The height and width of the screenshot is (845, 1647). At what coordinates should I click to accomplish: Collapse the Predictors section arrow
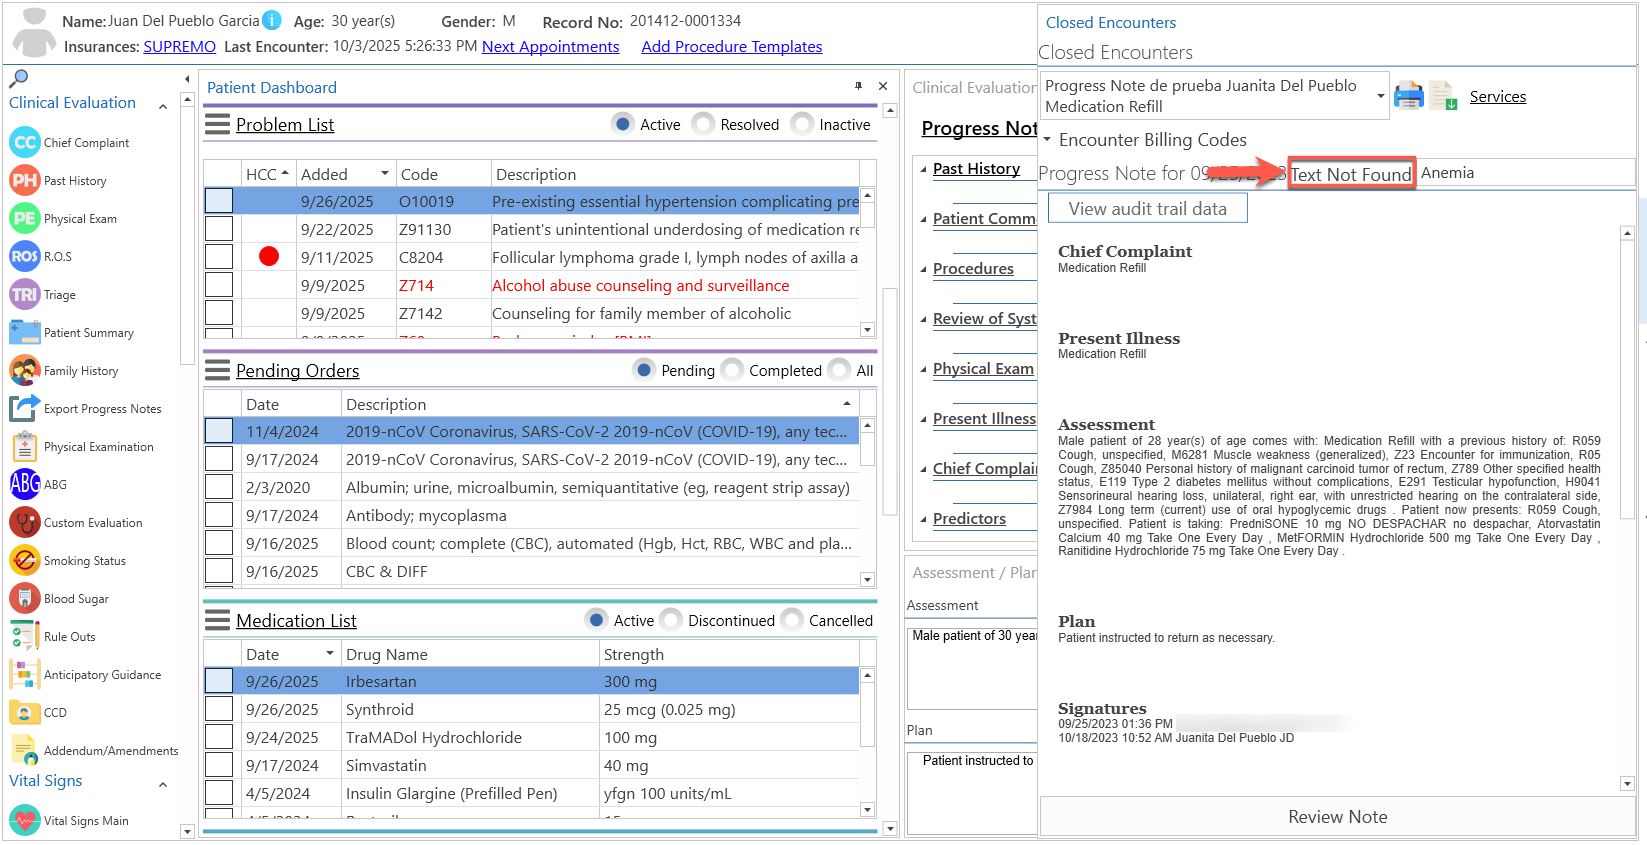coord(924,519)
